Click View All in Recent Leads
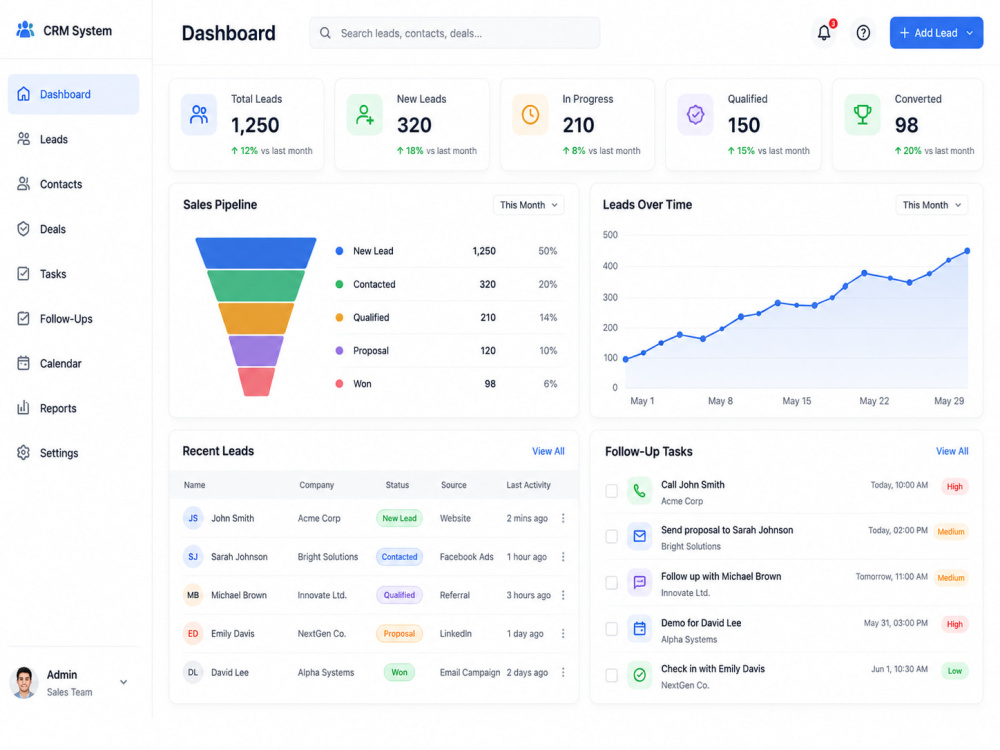This screenshot has height=750, width=1000. [x=548, y=451]
